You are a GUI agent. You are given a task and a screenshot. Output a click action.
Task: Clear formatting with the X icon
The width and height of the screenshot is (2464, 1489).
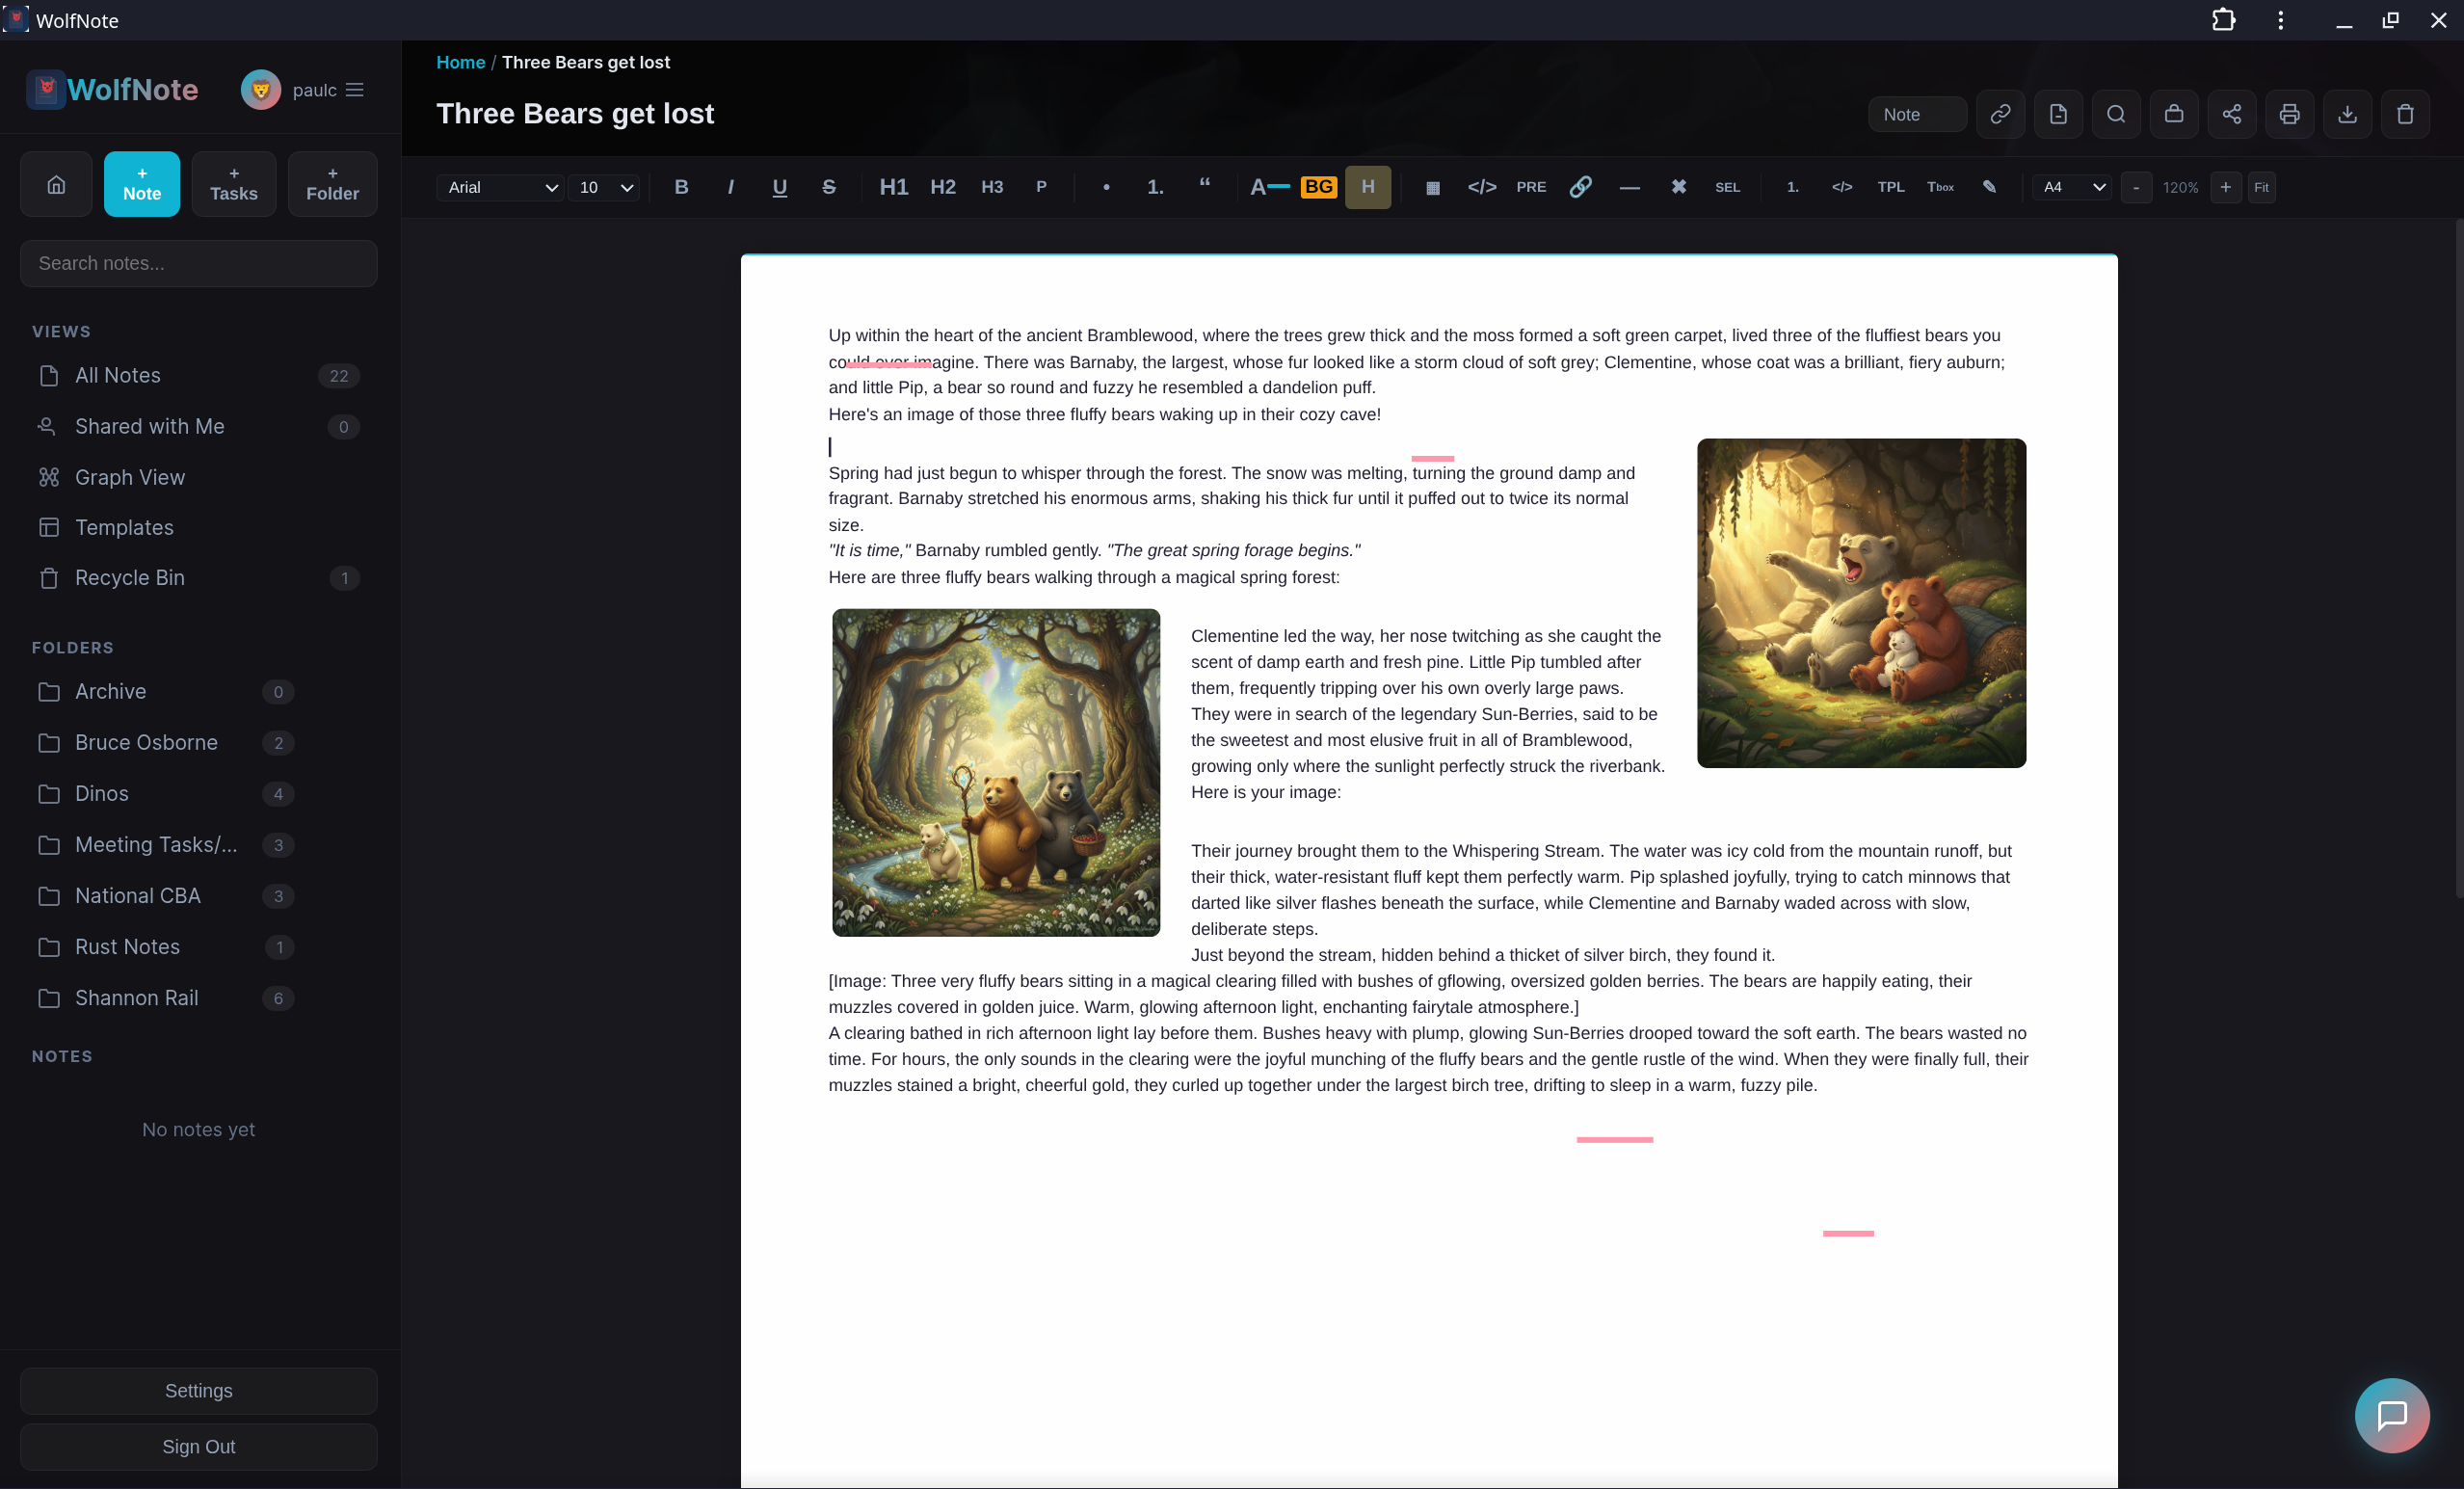click(x=1678, y=187)
